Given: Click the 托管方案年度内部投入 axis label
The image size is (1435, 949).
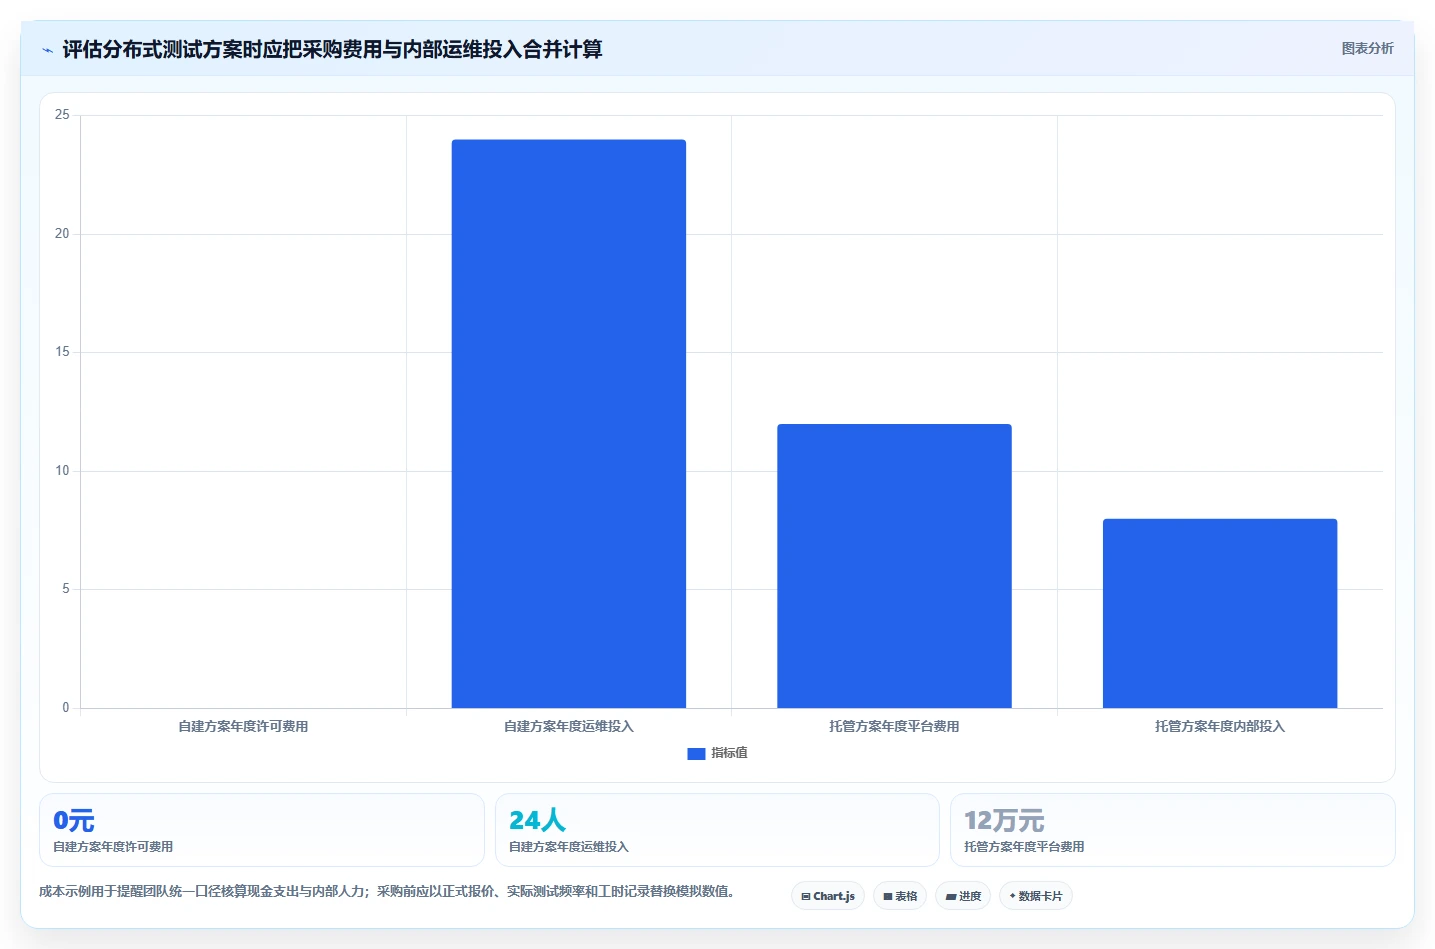Looking at the screenshot, I should [x=1220, y=726].
